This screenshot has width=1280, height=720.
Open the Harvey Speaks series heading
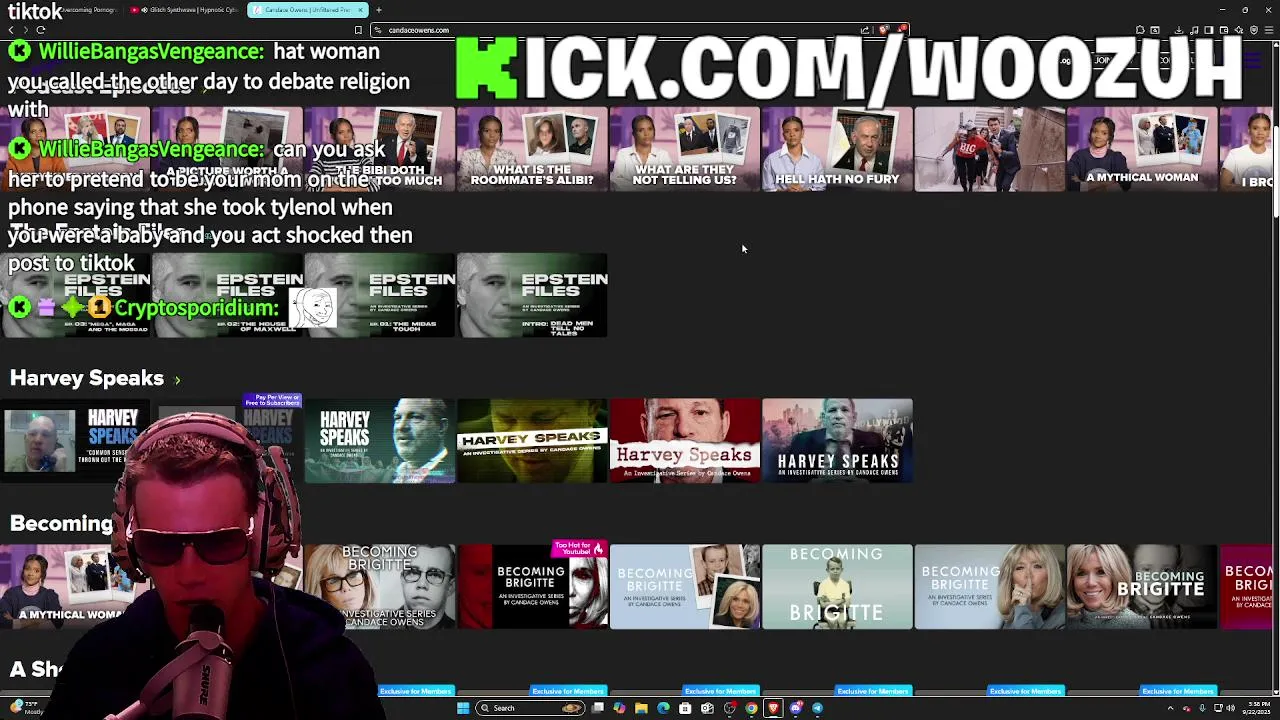(87, 378)
